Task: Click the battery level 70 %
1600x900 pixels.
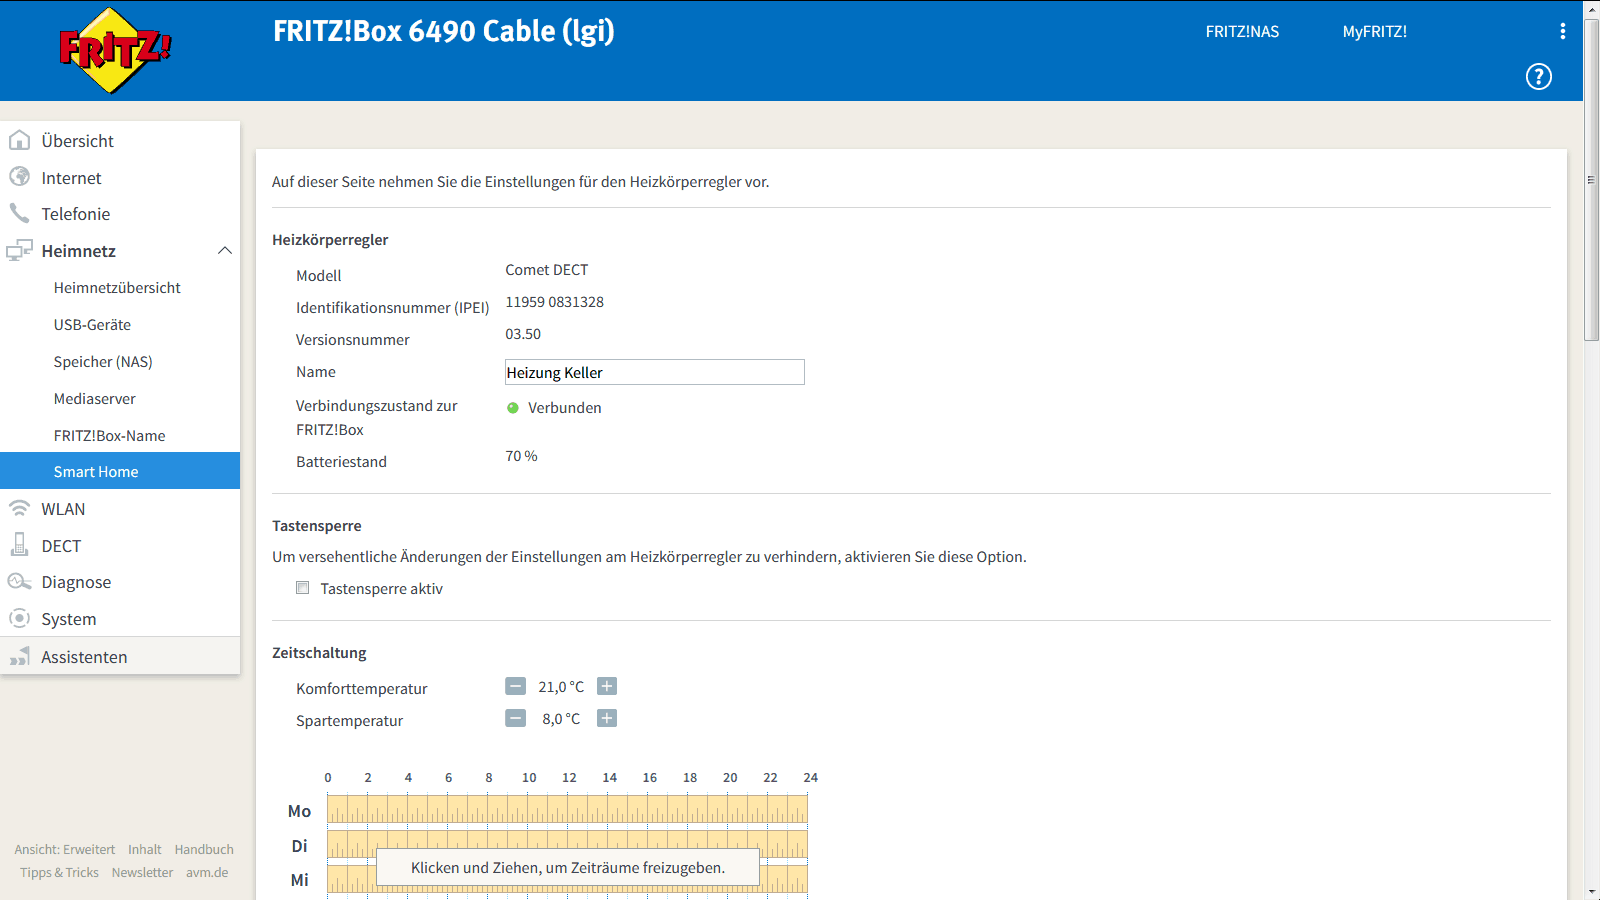Action: click(x=521, y=456)
